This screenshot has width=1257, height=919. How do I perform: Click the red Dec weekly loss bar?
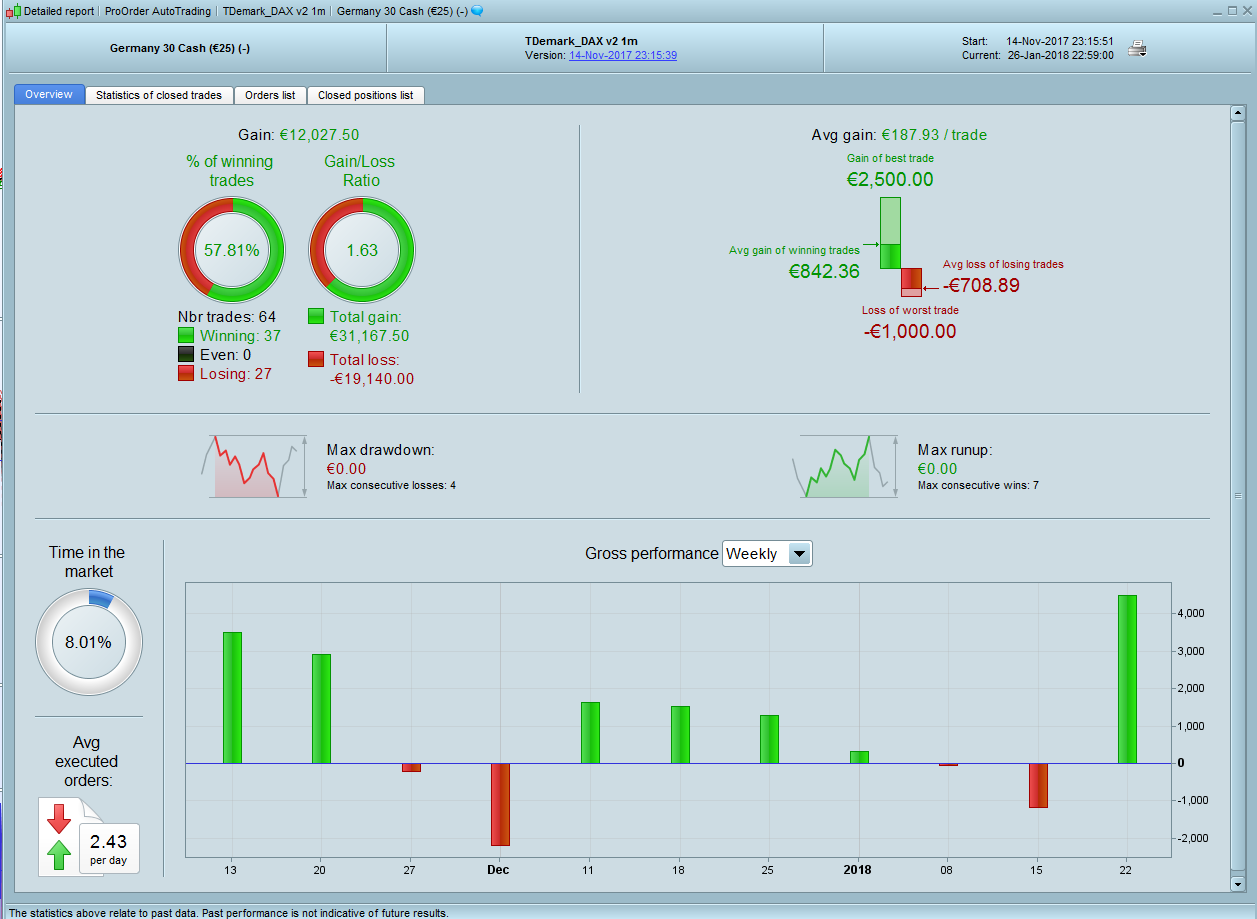pos(500,804)
